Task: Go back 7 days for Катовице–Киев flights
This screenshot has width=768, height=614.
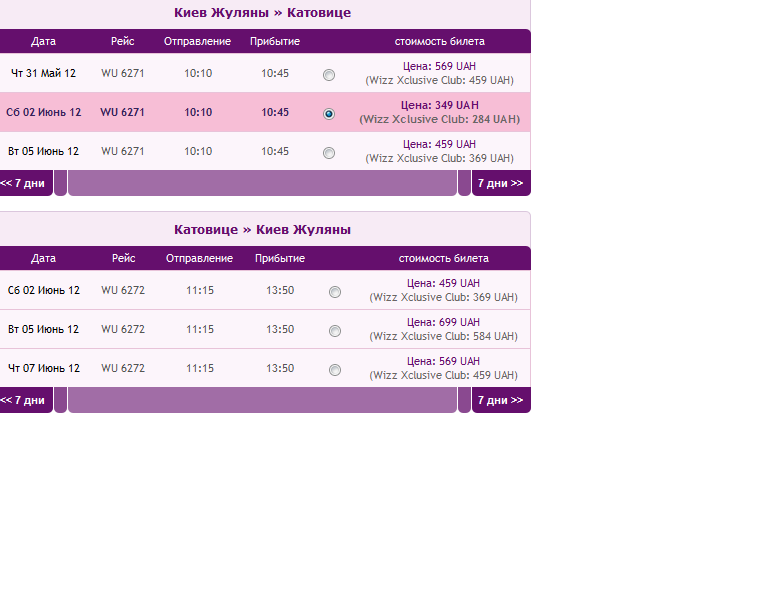Action: point(24,400)
